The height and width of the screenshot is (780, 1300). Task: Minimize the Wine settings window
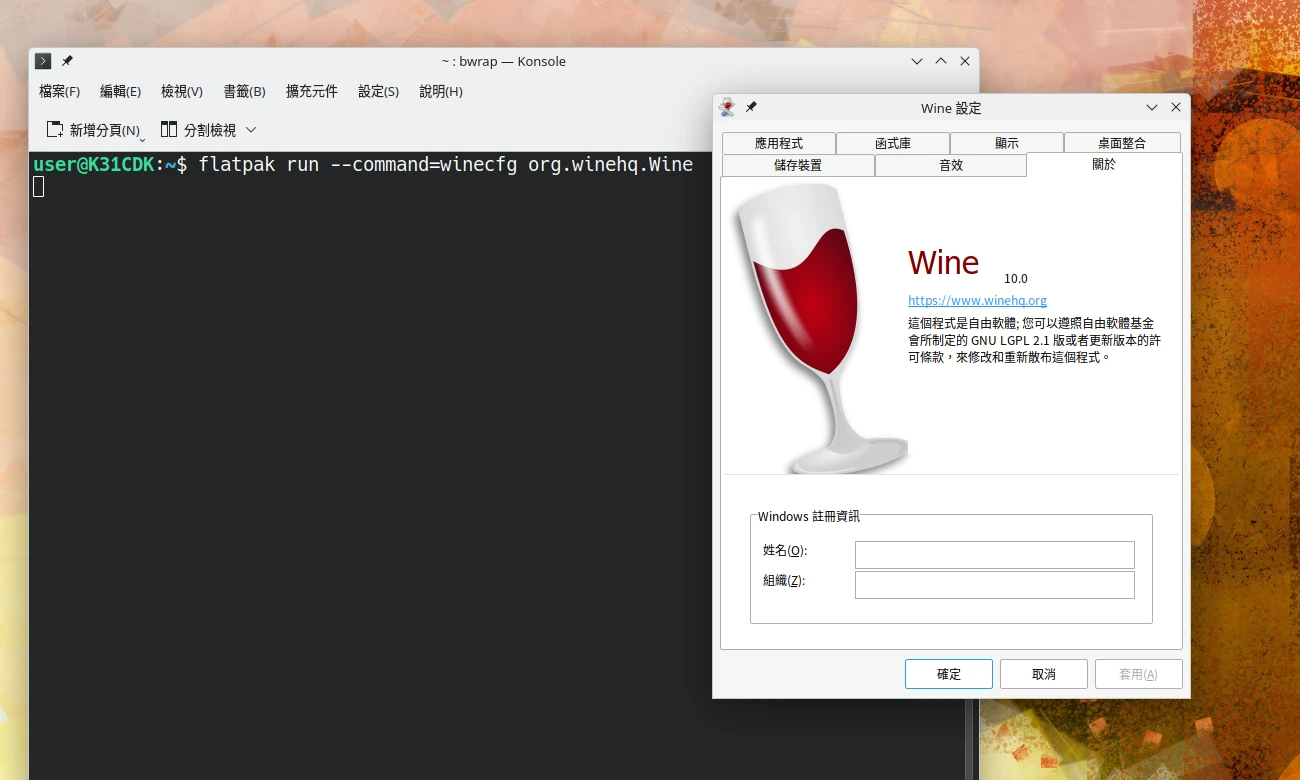1152,107
